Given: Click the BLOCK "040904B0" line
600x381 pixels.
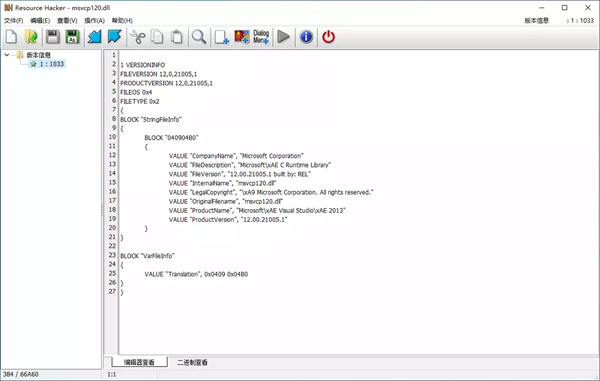Looking at the screenshot, I should click(x=171, y=138).
